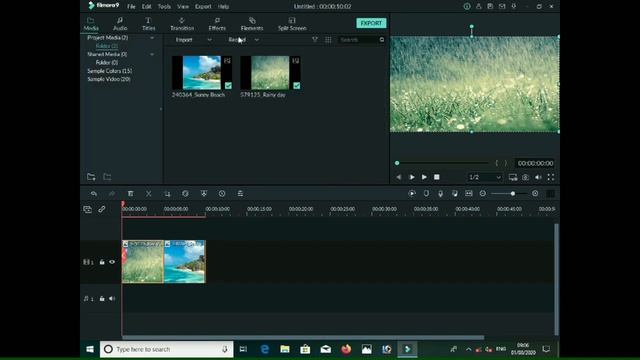The width and height of the screenshot is (640, 360).
Task: Step back one frame in preview
Action: click(399, 177)
